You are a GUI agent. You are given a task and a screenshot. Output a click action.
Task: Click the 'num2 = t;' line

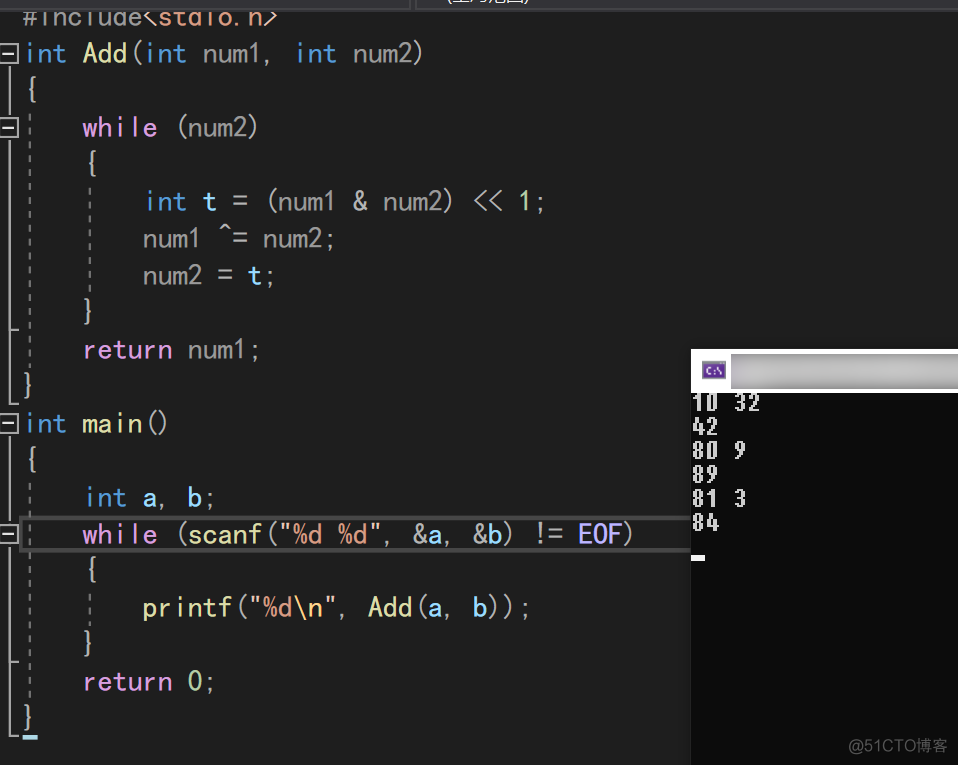point(208,276)
